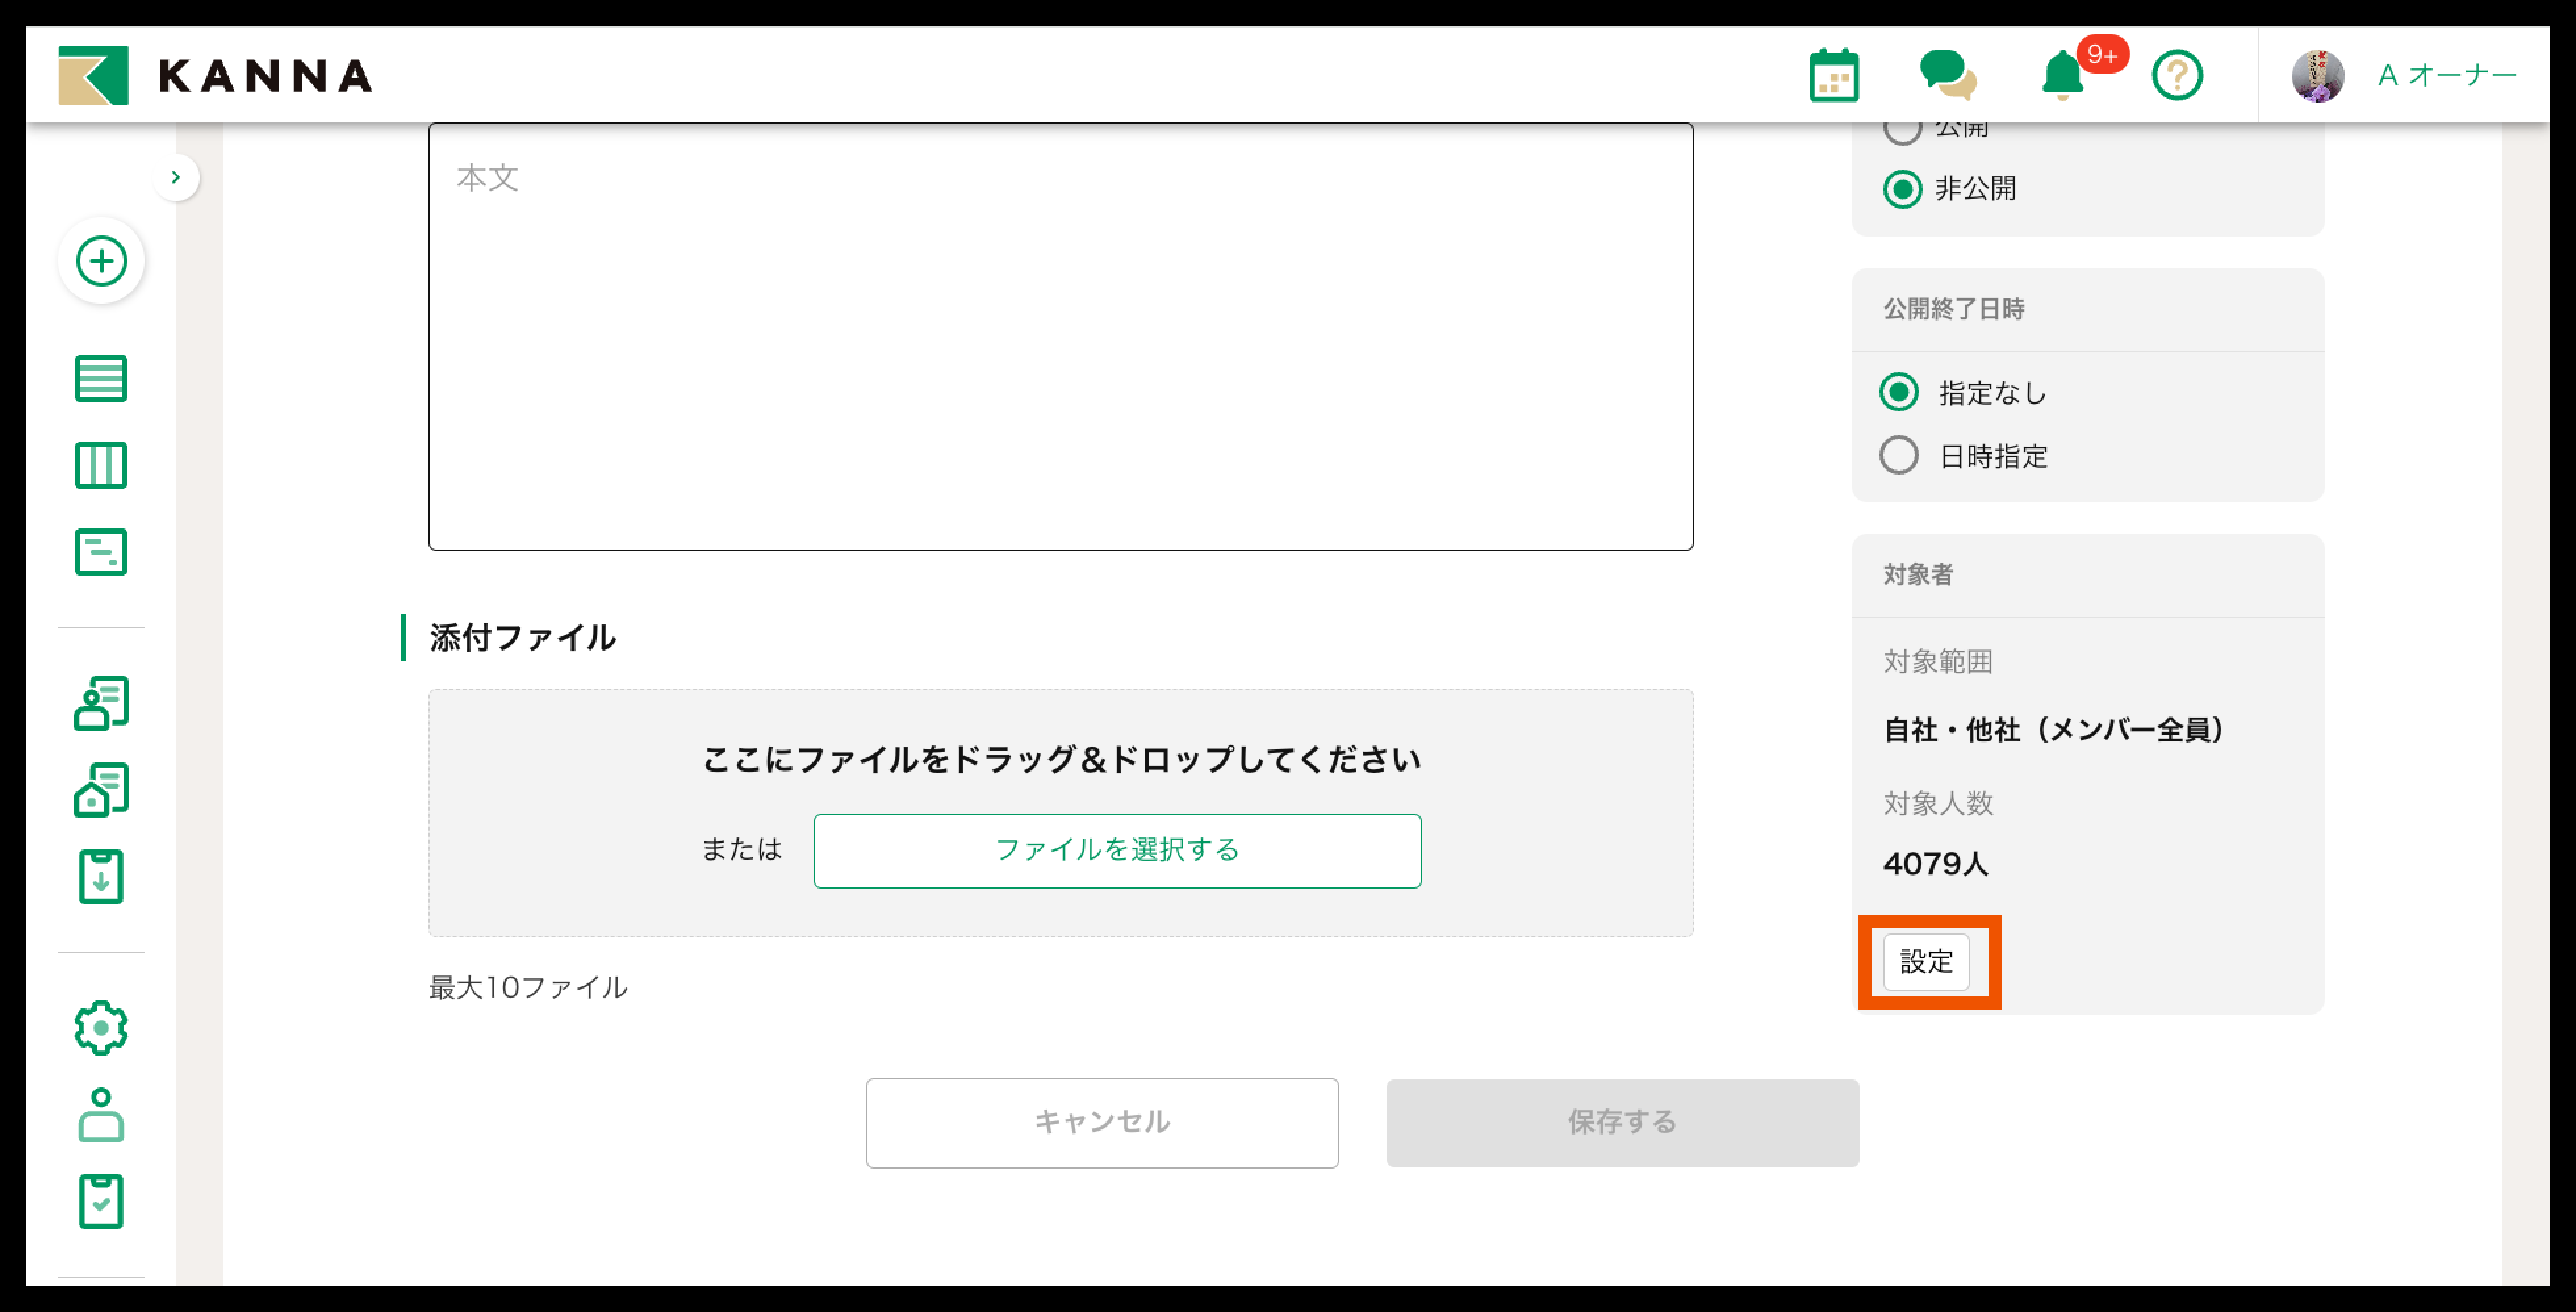2576x1312 pixels.
Task: Click the green plus create icon
Action: pos(101,261)
